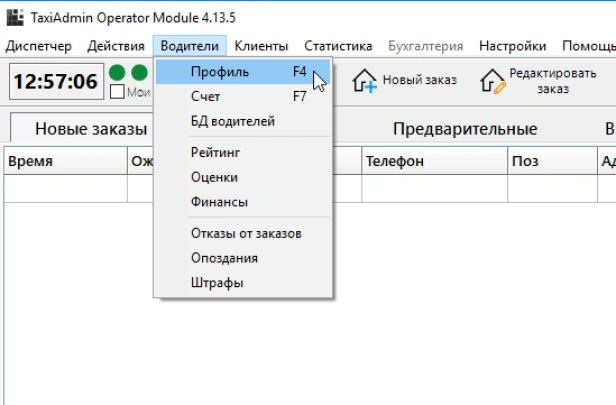Viewport: 616px width, 405px height.
Task: Select 'Профиль' from the Водители menu
Action: tap(219, 72)
